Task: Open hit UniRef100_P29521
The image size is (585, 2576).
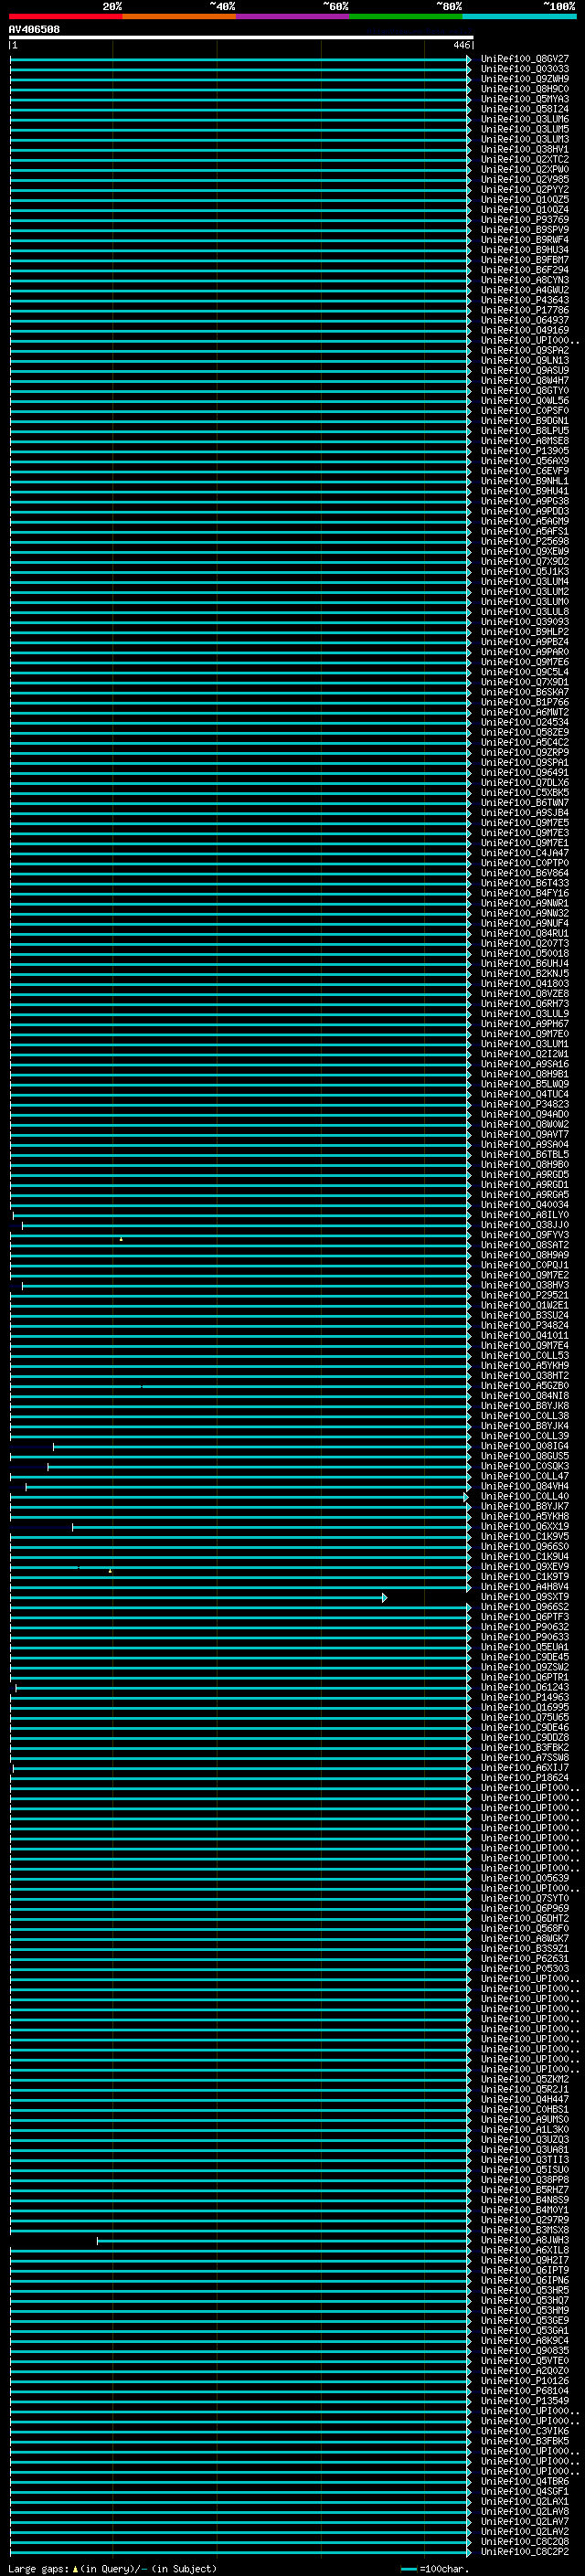Action: pos(525,1295)
